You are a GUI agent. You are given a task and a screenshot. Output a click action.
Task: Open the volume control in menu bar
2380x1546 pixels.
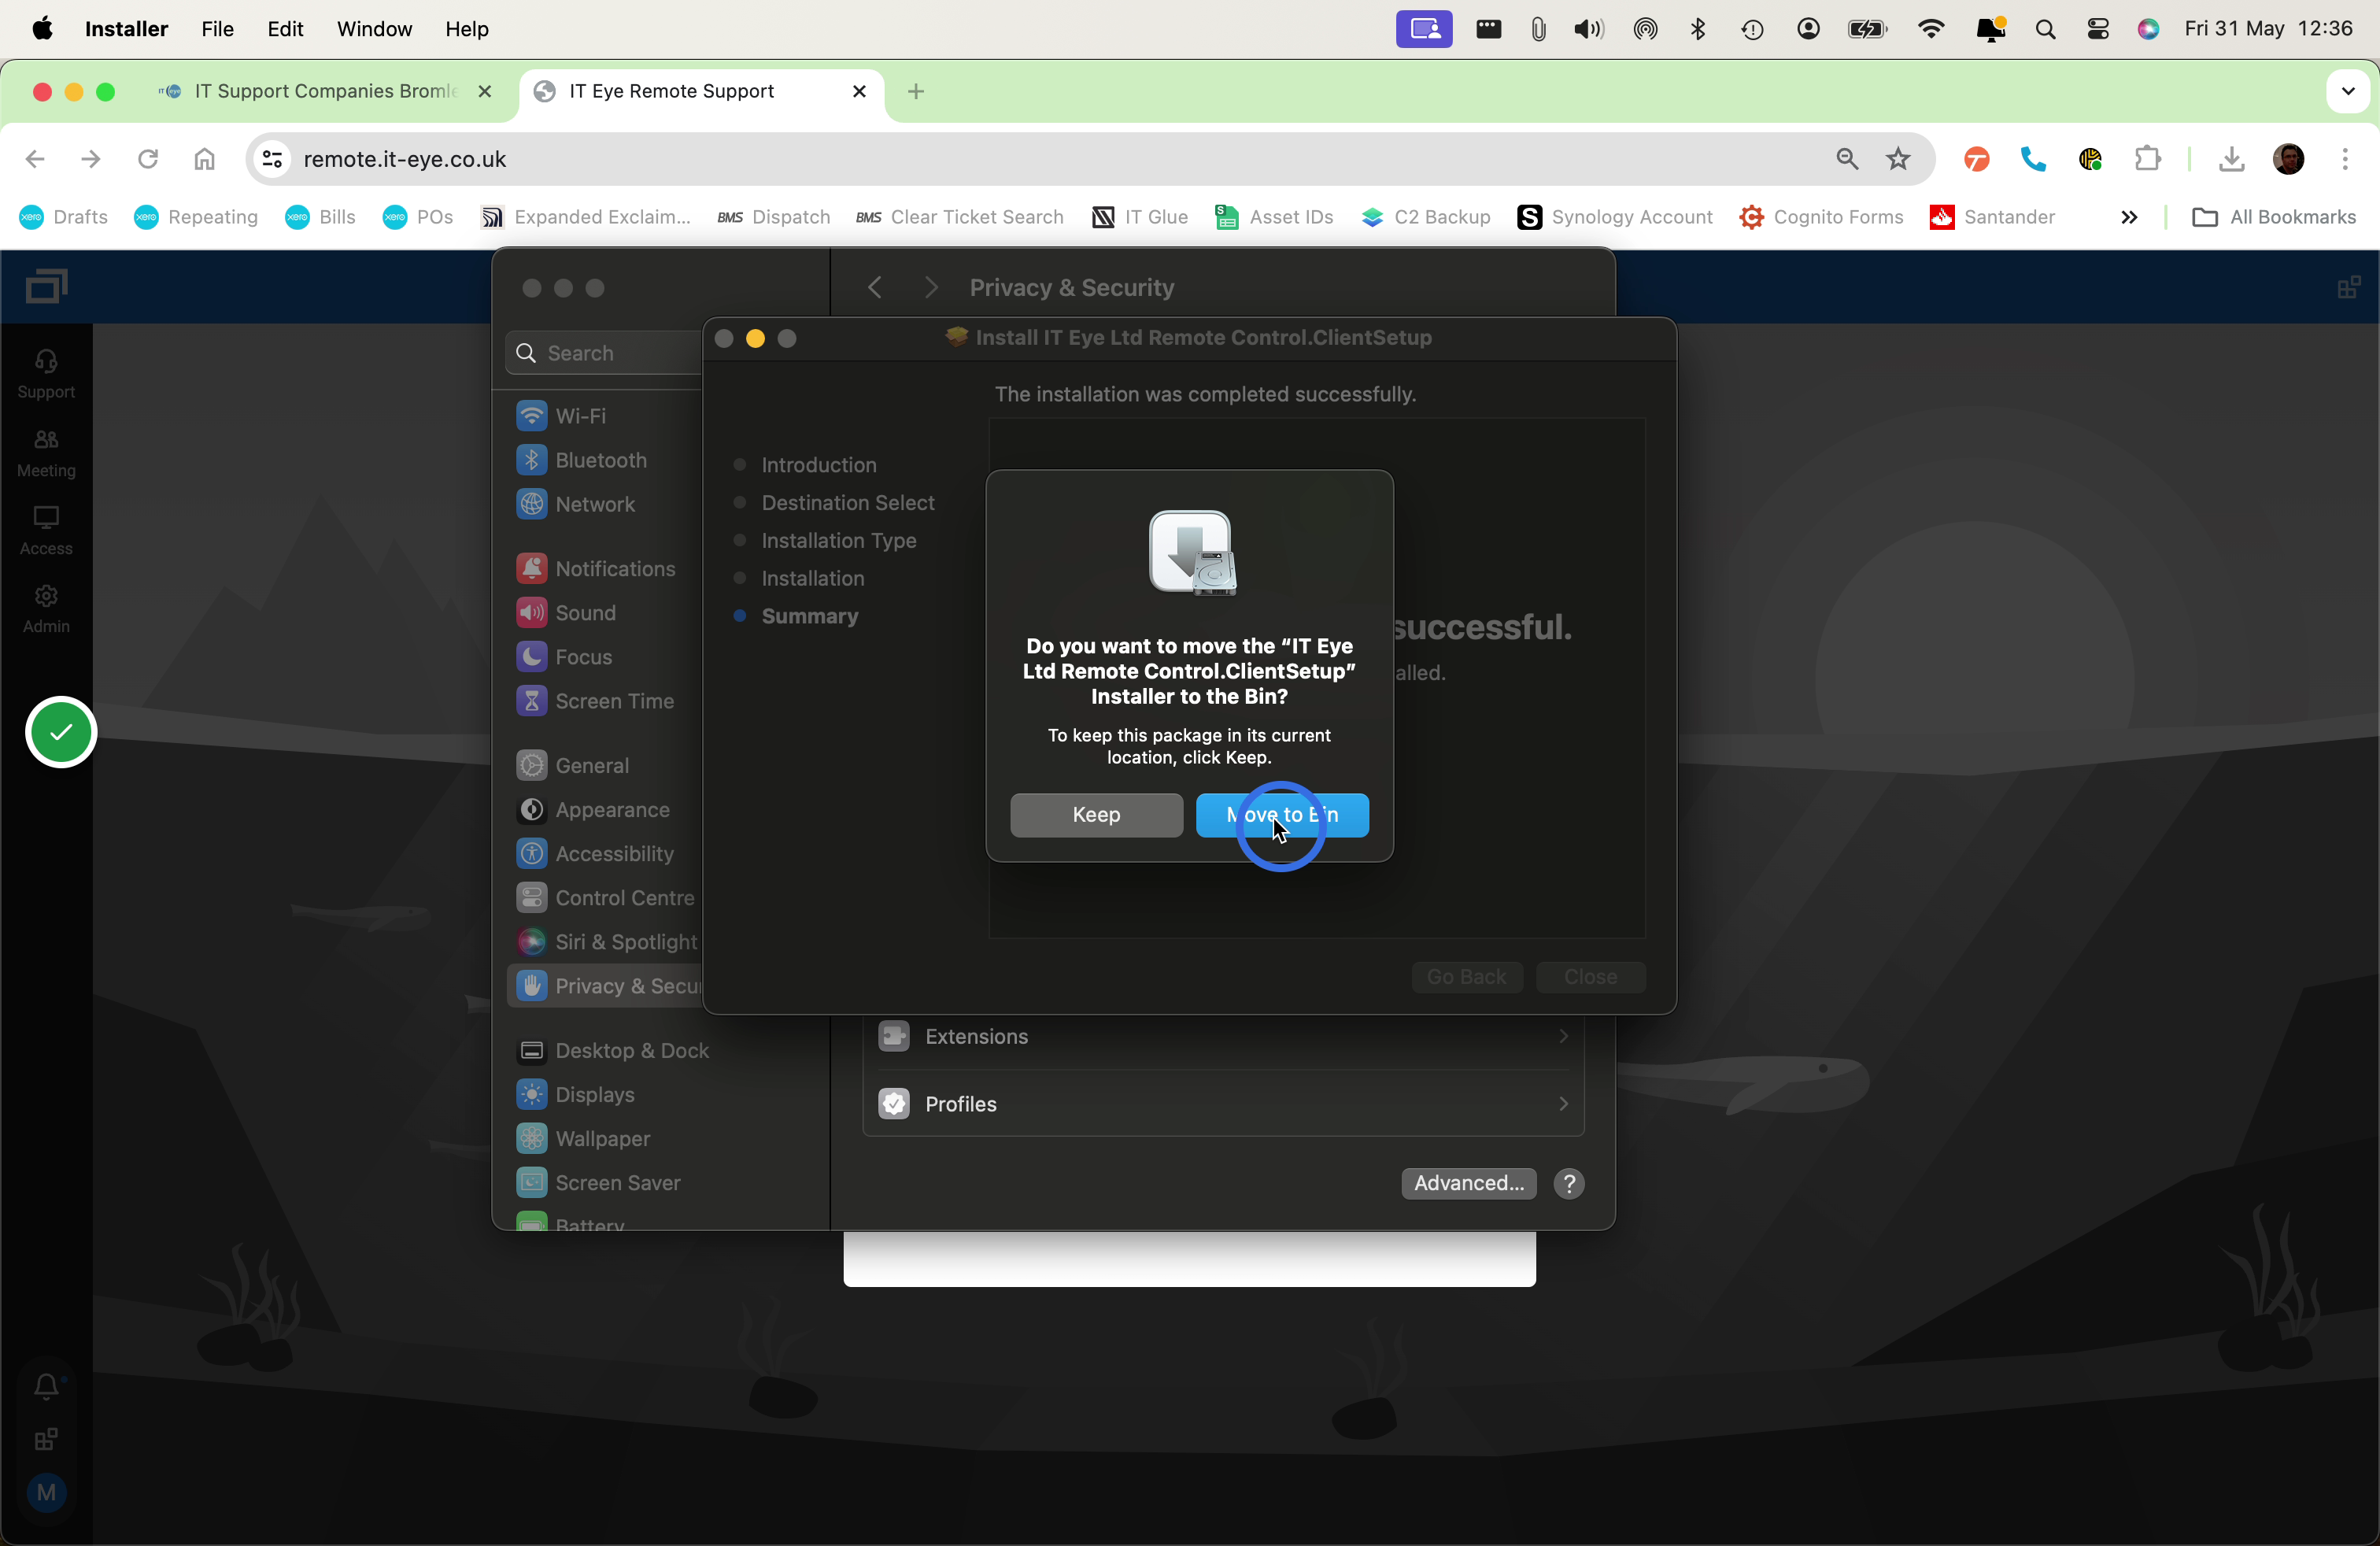coord(1588,29)
